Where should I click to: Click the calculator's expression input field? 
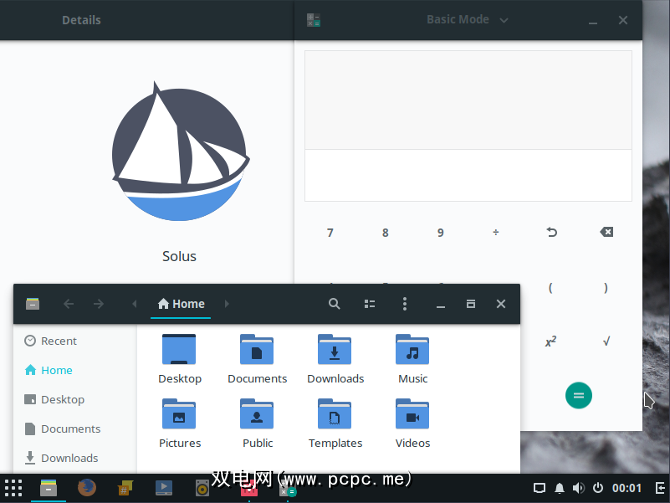pos(468,175)
